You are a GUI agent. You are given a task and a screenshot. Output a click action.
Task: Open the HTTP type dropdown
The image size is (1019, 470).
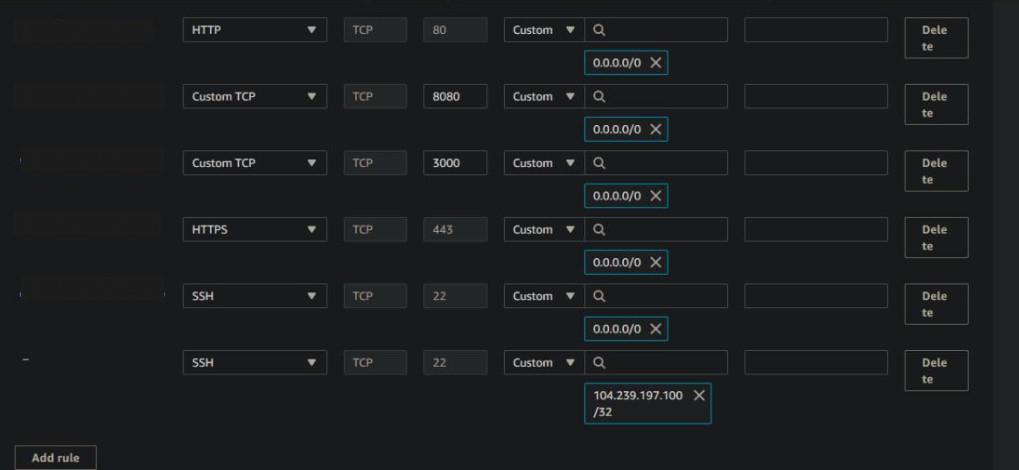[254, 30]
